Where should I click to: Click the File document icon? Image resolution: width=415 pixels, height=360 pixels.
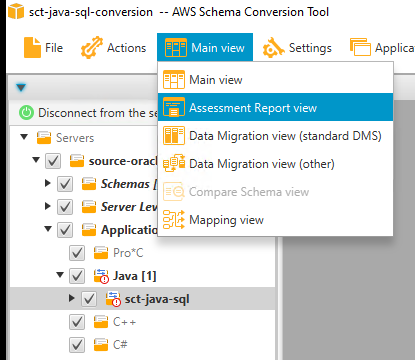point(32,47)
